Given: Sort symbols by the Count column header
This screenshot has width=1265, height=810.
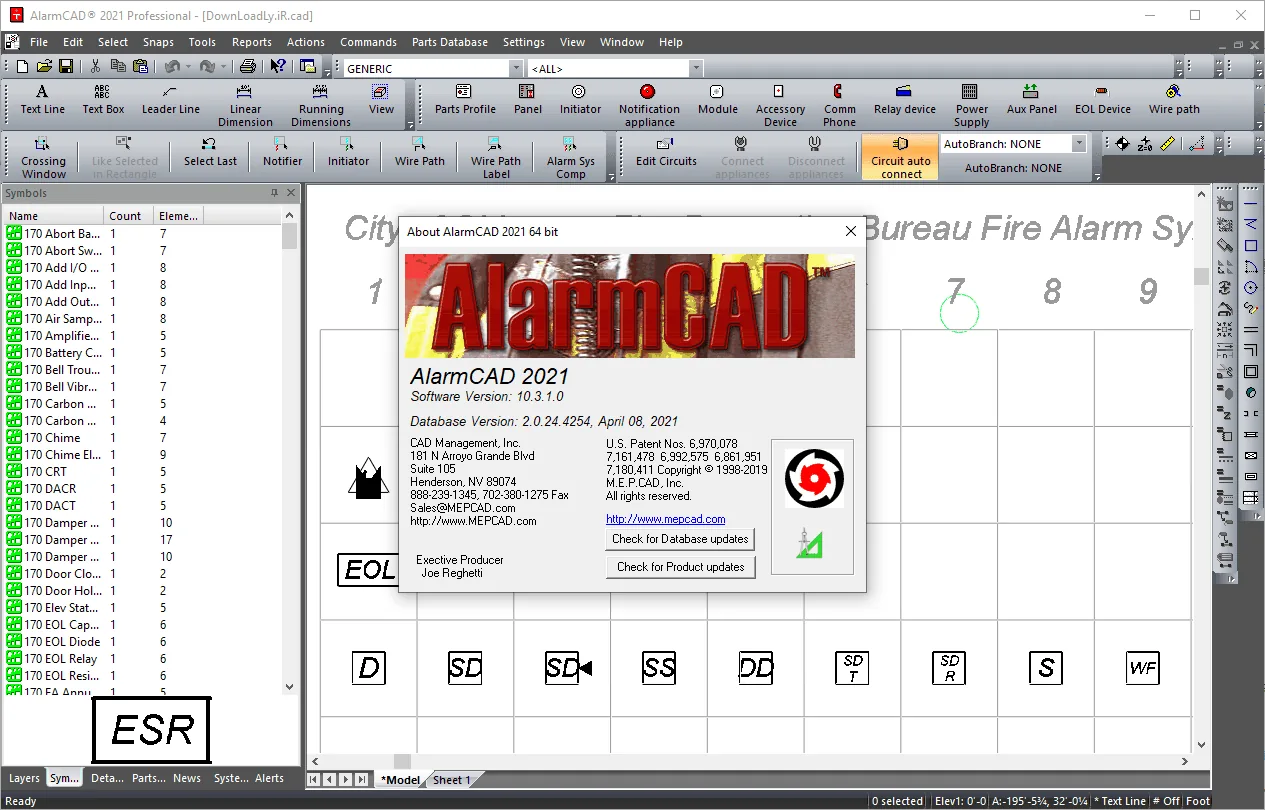Looking at the screenshot, I should point(129,215).
